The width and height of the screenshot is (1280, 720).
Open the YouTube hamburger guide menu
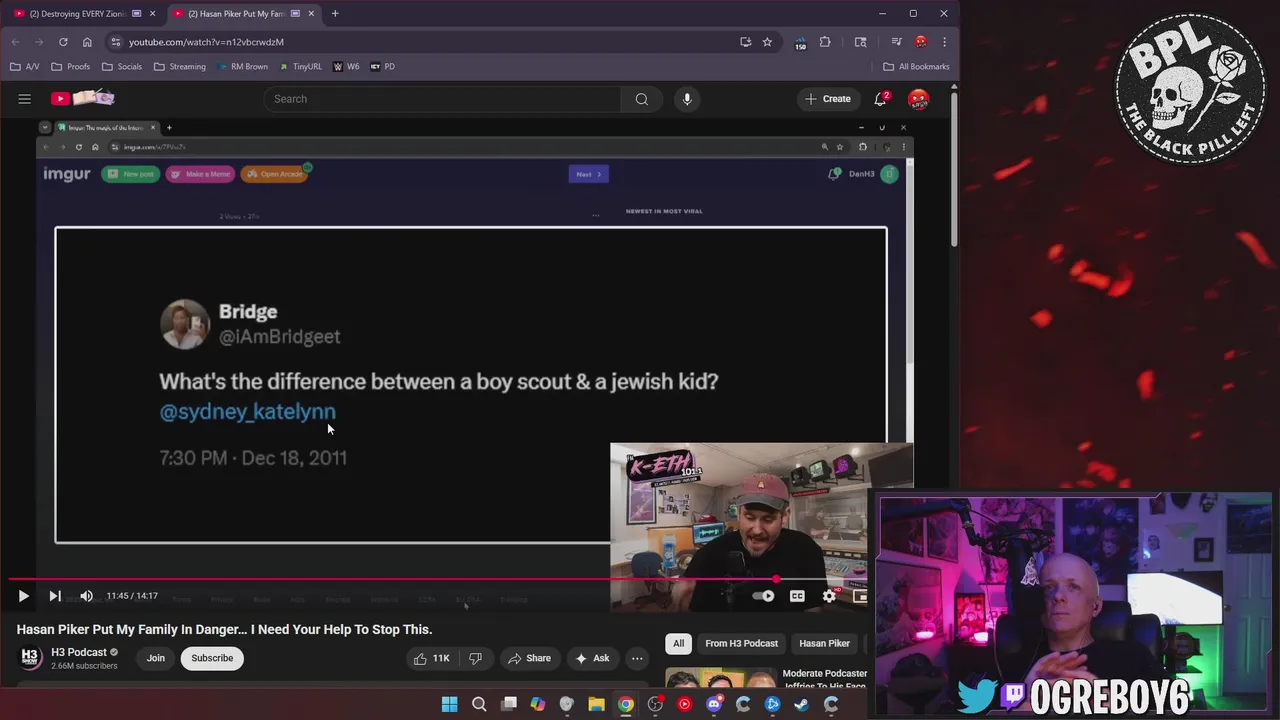[25, 99]
